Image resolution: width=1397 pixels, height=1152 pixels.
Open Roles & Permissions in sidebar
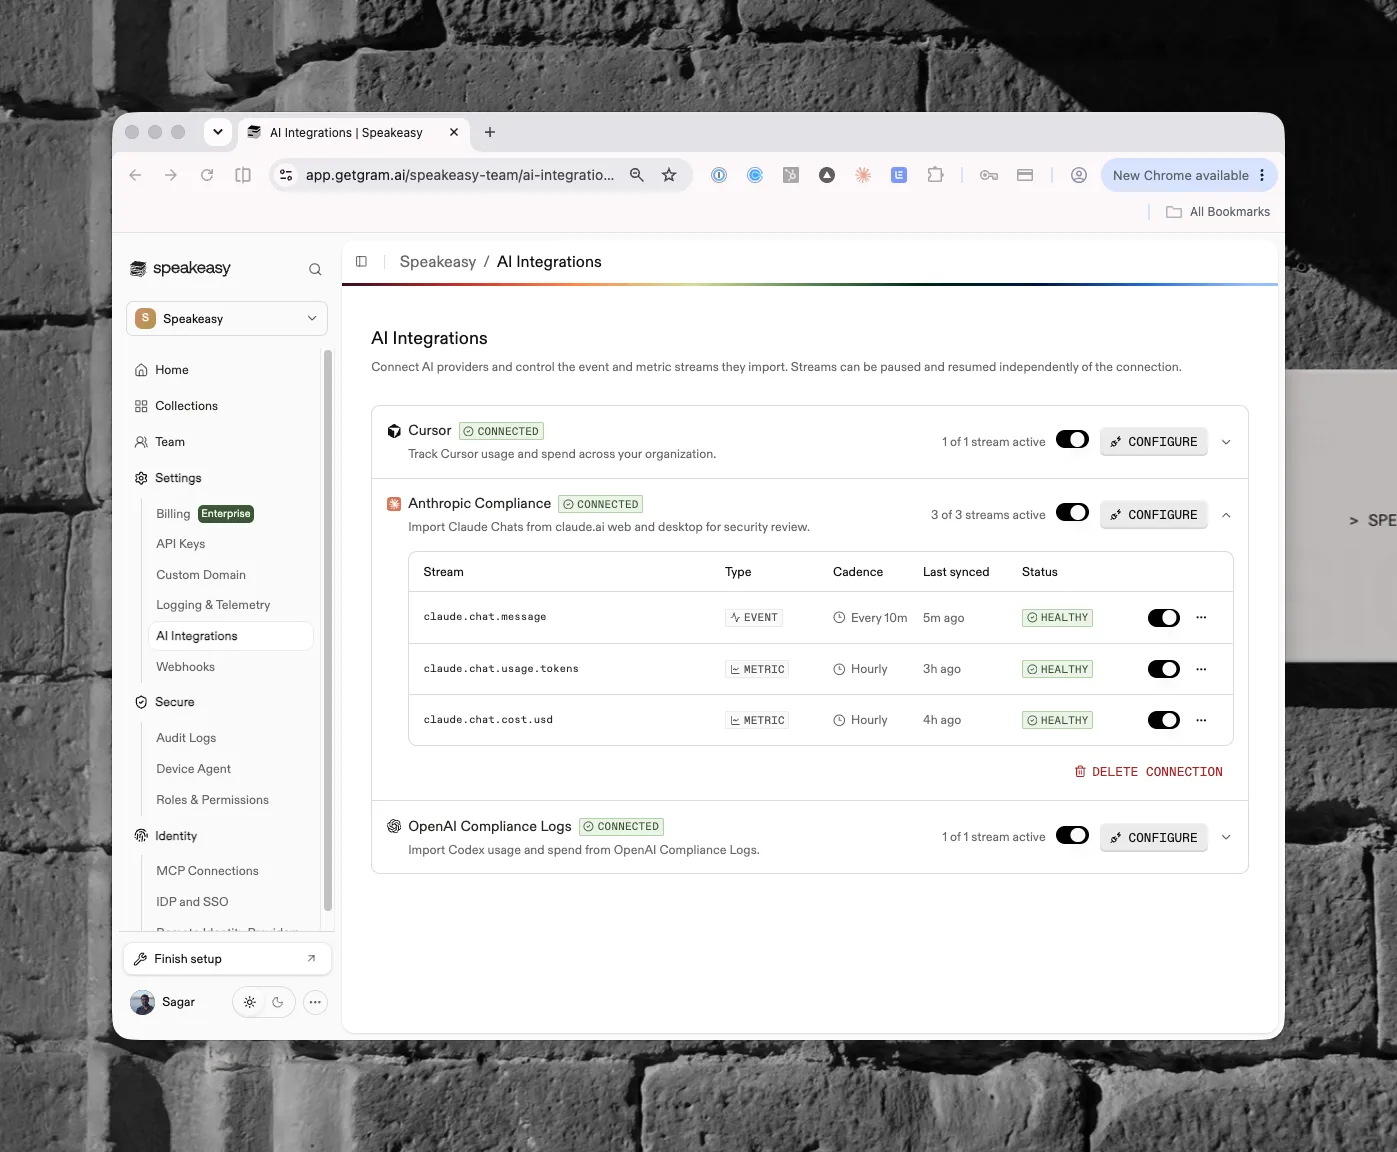212,800
